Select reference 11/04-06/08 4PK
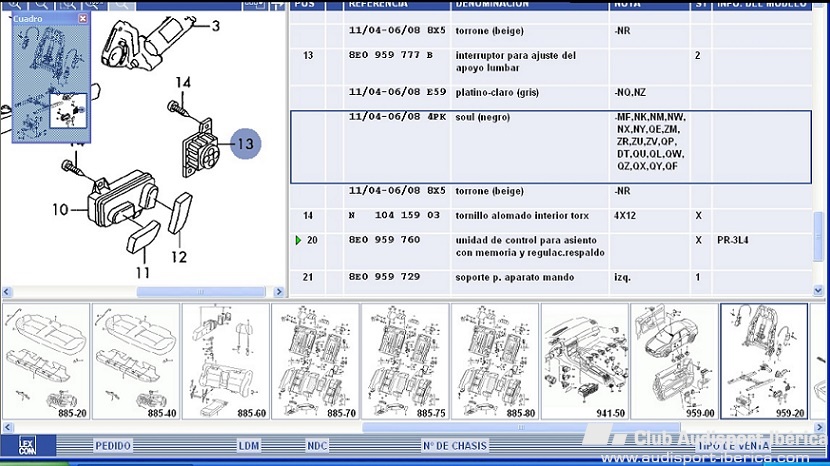830x466 pixels. coord(397,117)
